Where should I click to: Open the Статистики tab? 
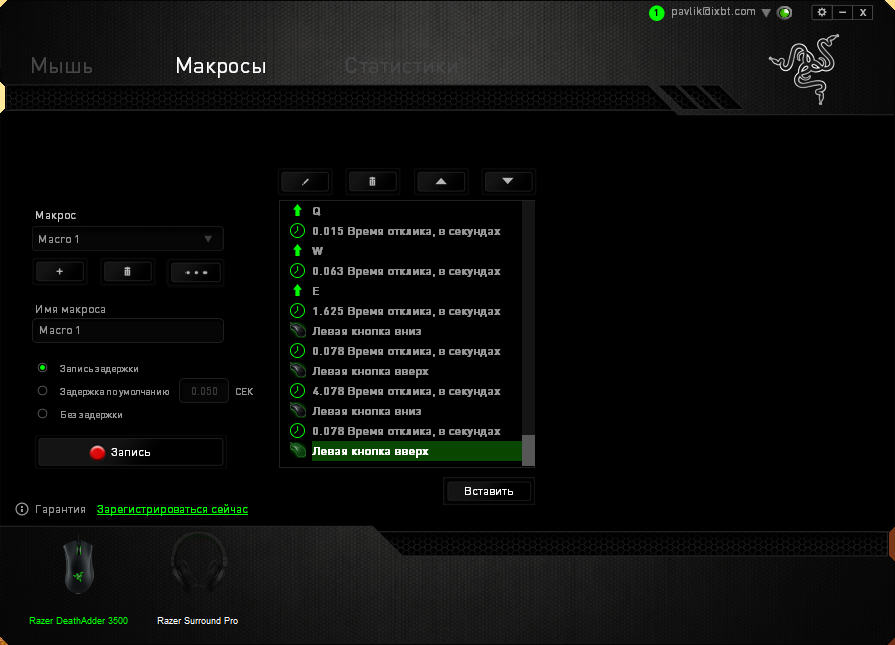pos(400,67)
